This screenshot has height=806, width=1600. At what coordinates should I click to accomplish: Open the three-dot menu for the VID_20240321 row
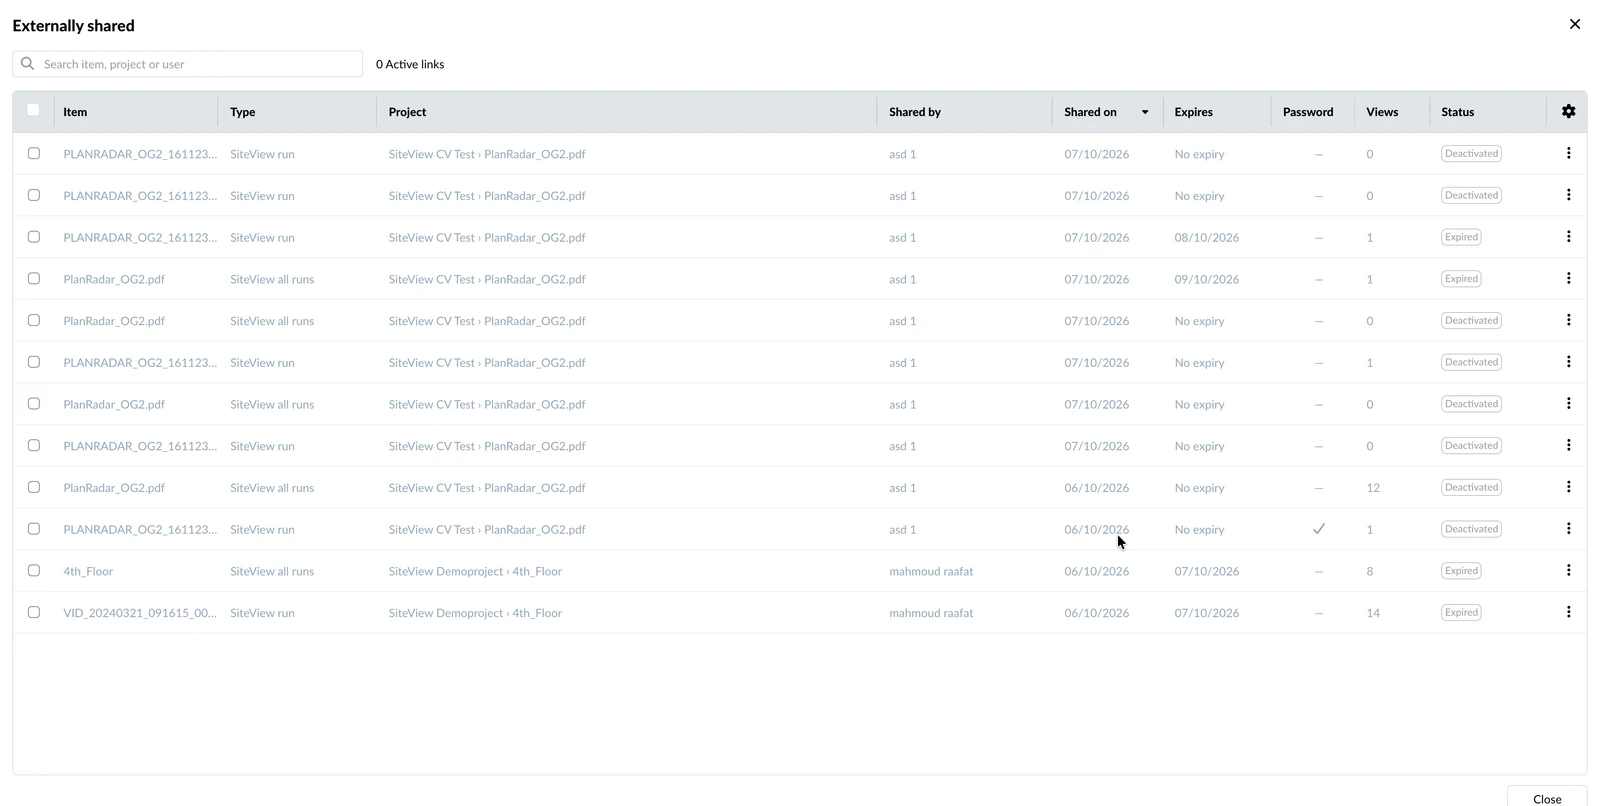[x=1568, y=612]
